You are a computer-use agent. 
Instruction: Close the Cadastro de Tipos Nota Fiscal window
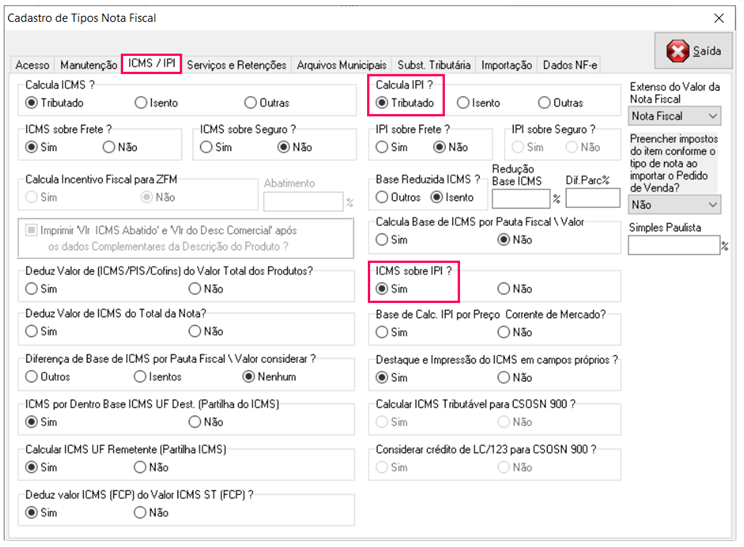tap(718, 17)
